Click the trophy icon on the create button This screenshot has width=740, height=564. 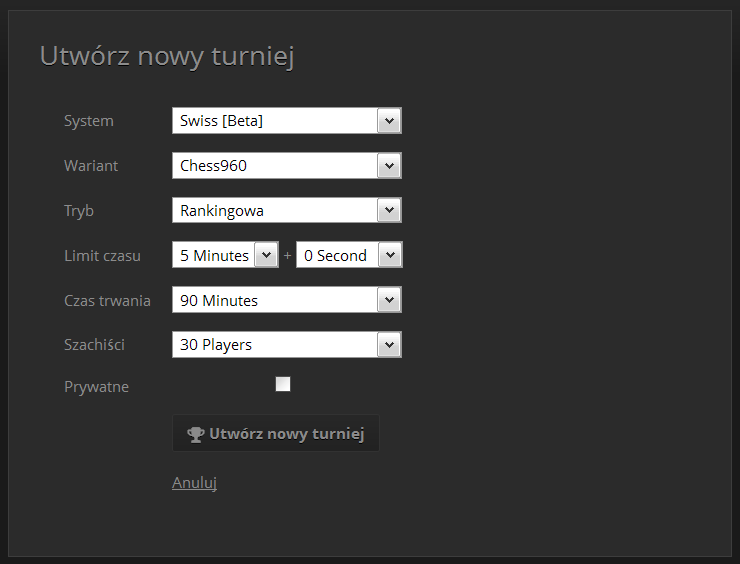pyautogui.click(x=195, y=434)
